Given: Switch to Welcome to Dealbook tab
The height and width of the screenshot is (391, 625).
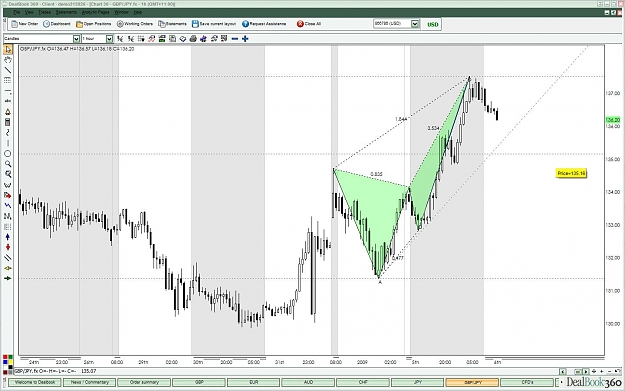Looking at the screenshot, I should coord(35,382).
